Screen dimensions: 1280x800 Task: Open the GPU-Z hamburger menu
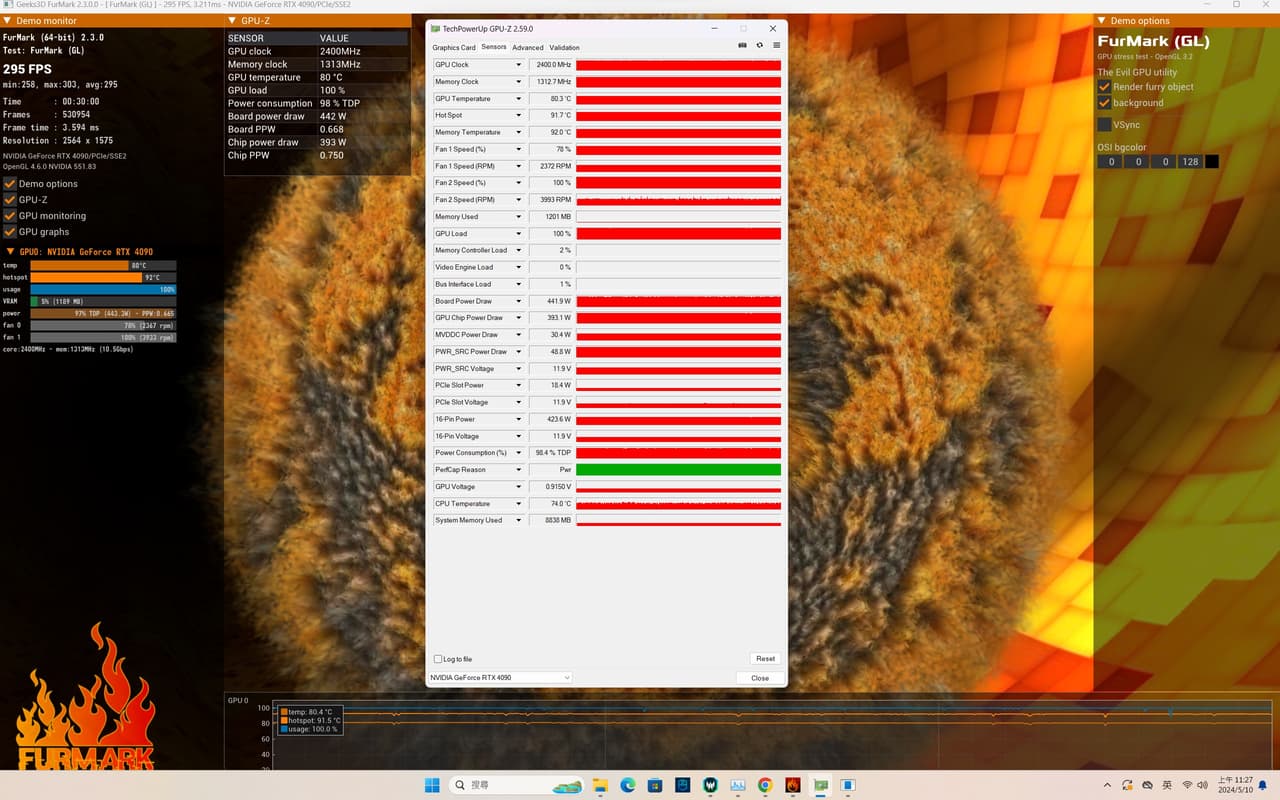(776, 45)
